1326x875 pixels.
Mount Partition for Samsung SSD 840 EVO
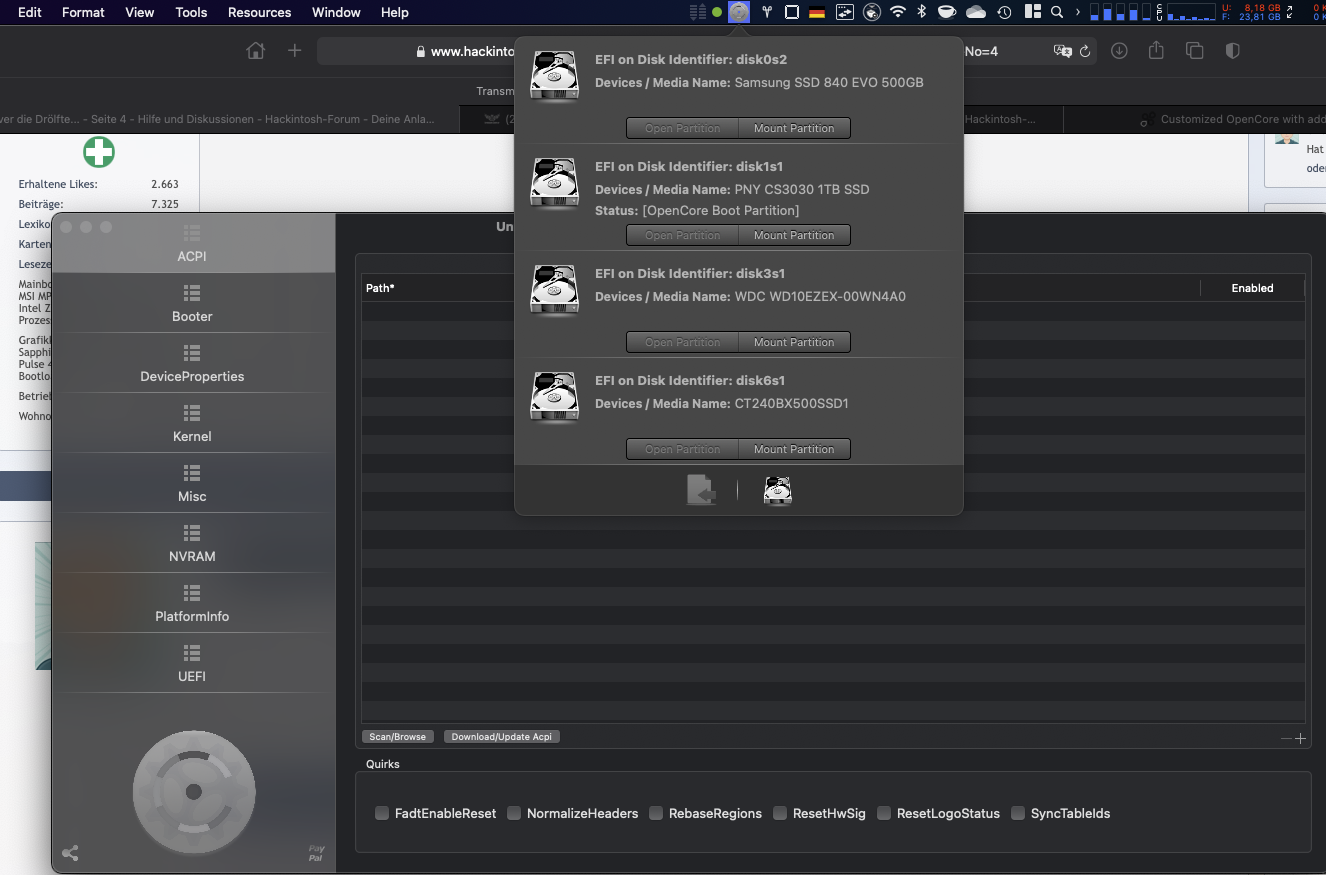794,128
